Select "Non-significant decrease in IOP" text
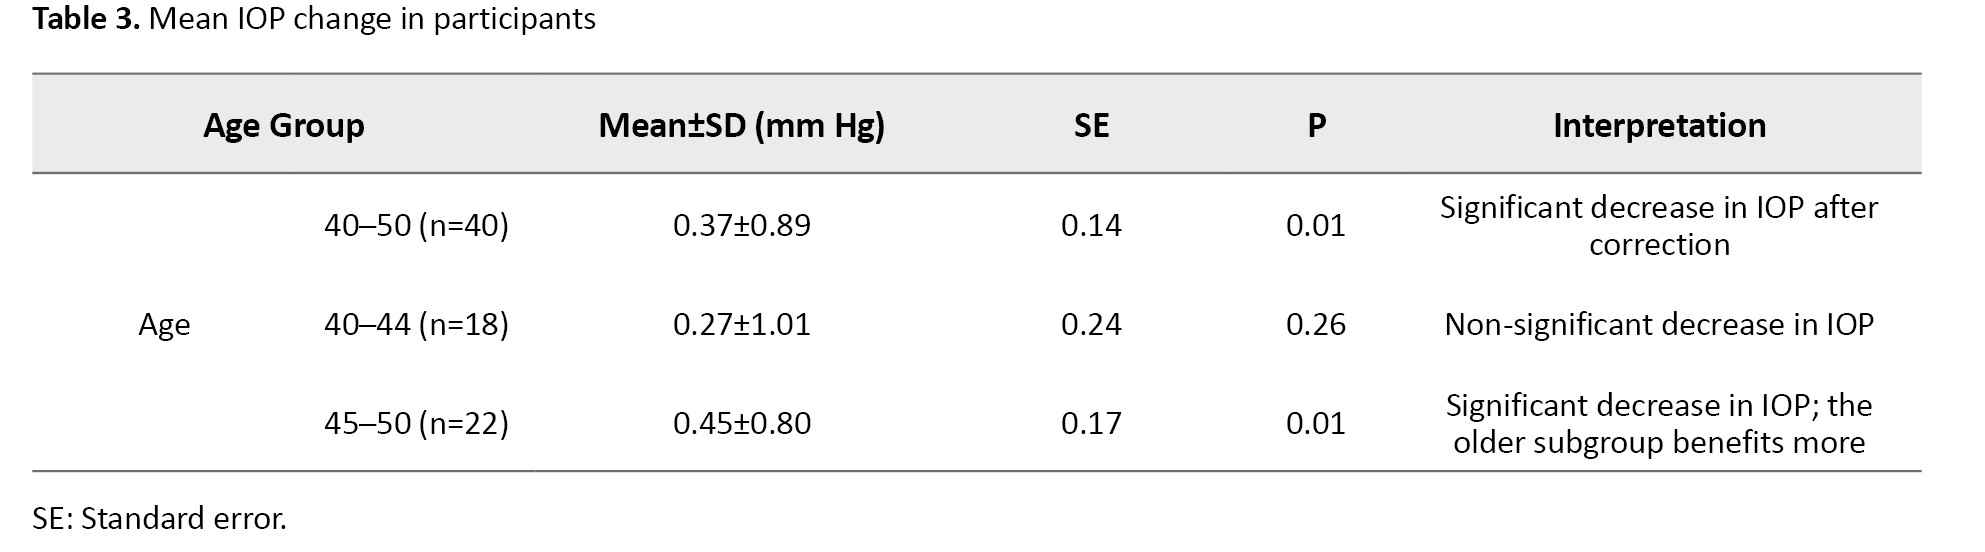 (1659, 325)
